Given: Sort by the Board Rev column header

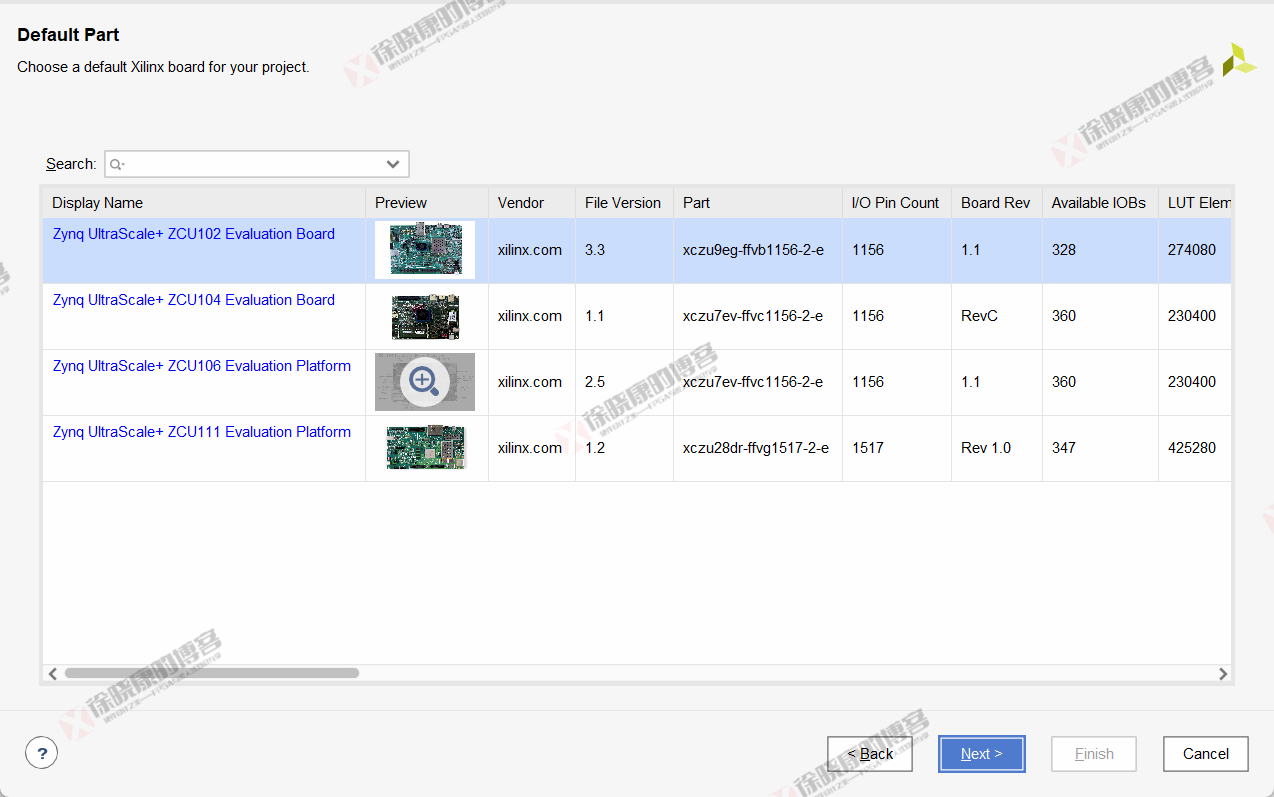Looking at the screenshot, I should [x=995, y=203].
